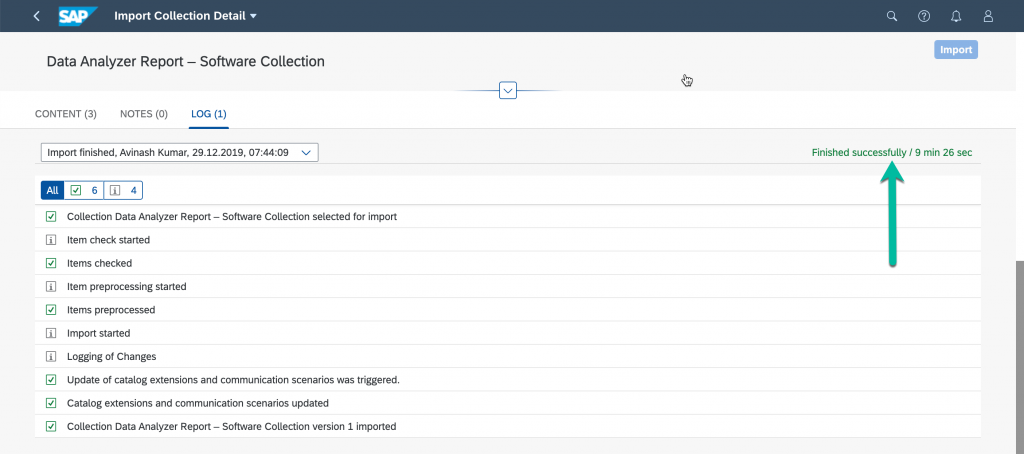Image resolution: width=1024 pixels, height=454 pixels.
Task: Open the notifications bell icon
Action: [956, 16]
